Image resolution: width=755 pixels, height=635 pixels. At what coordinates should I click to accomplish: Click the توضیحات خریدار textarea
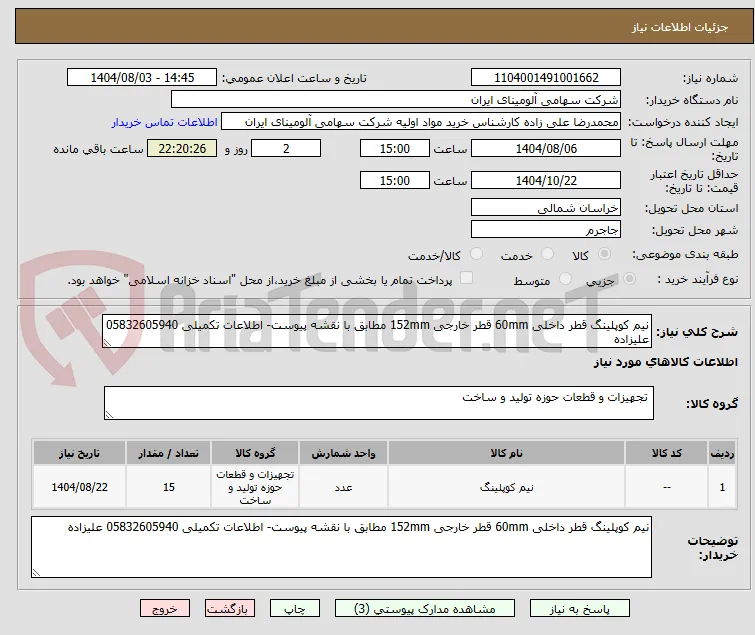tap(341, 547)
